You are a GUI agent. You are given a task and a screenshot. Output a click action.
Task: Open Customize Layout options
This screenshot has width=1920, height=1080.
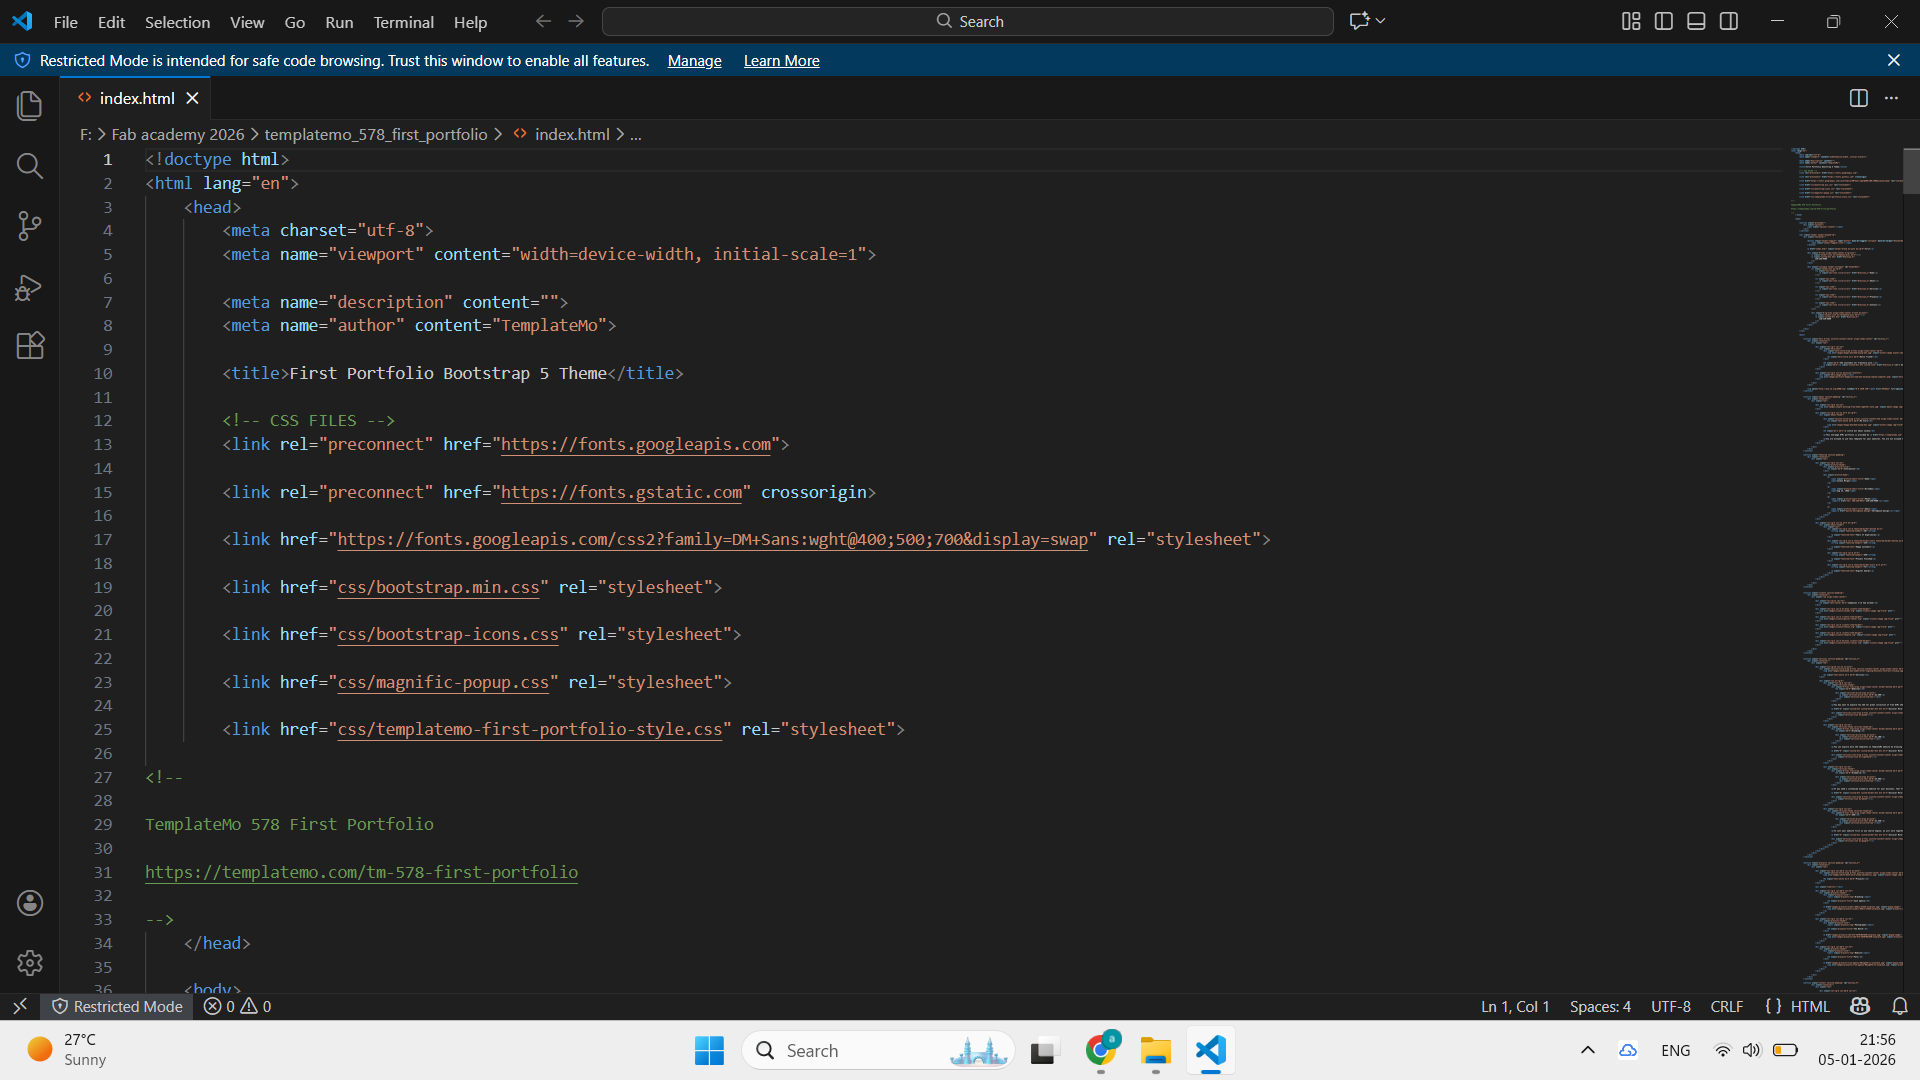(x=1631, y=21)
